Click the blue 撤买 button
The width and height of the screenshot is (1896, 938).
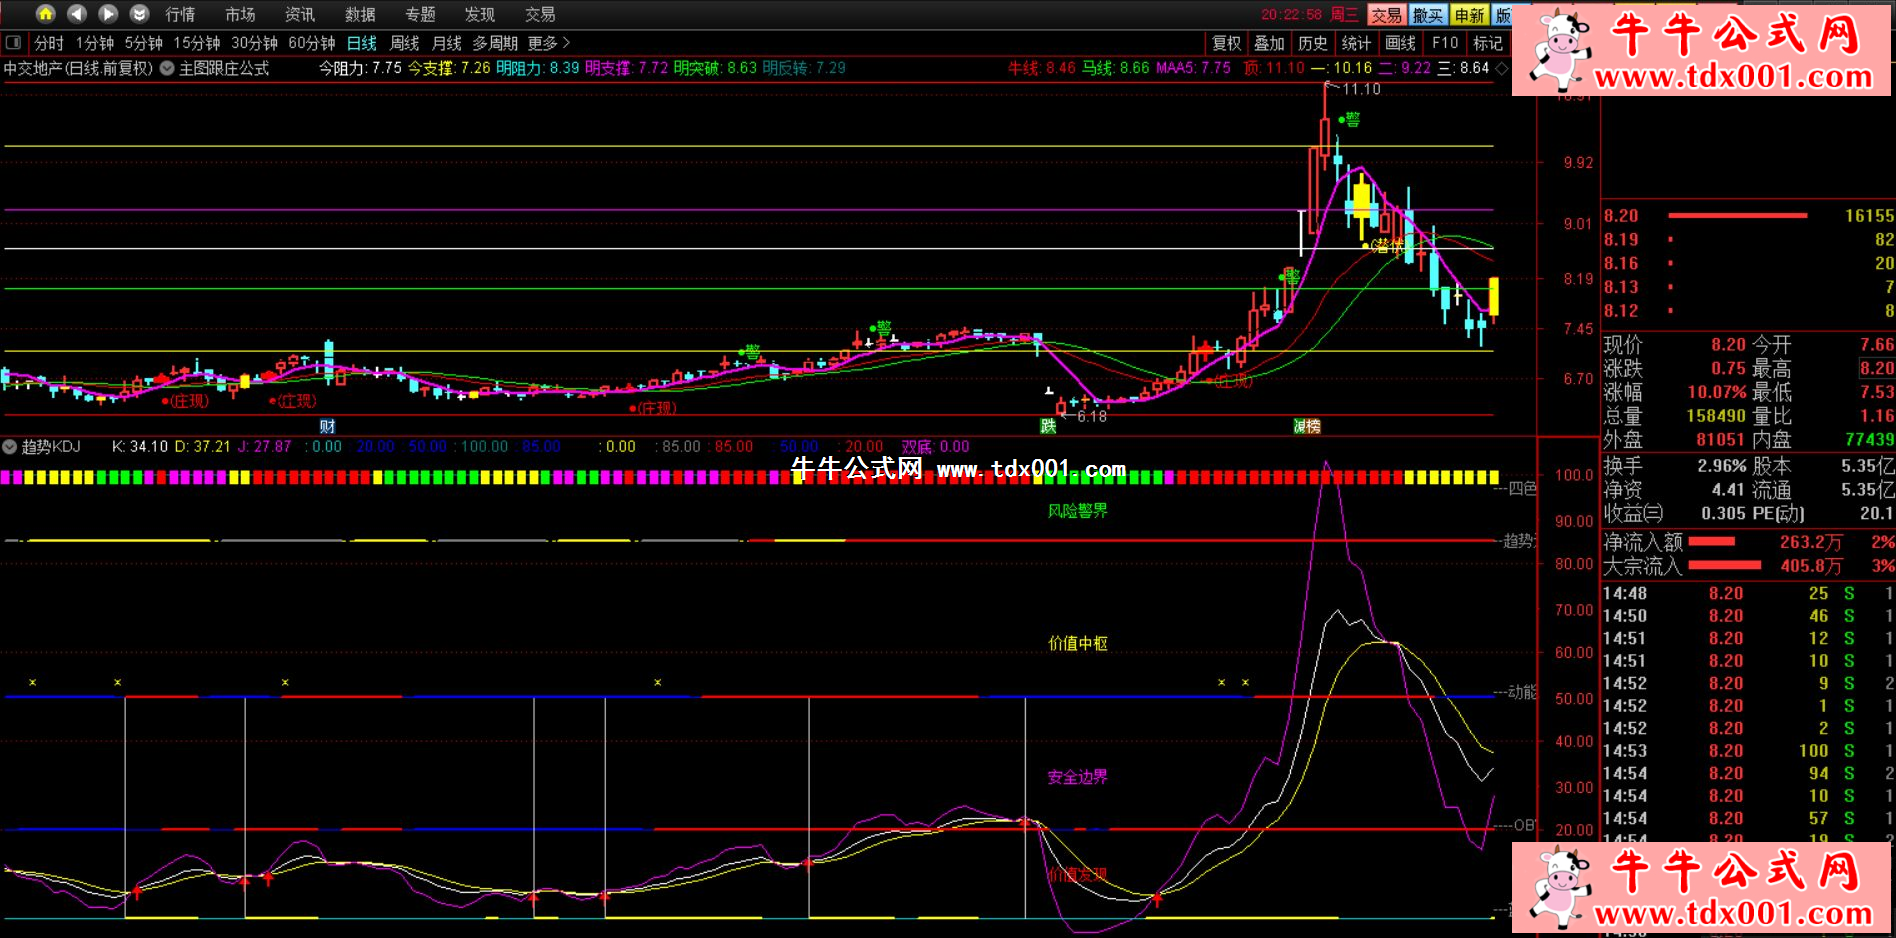click(x=1428, y=15)
